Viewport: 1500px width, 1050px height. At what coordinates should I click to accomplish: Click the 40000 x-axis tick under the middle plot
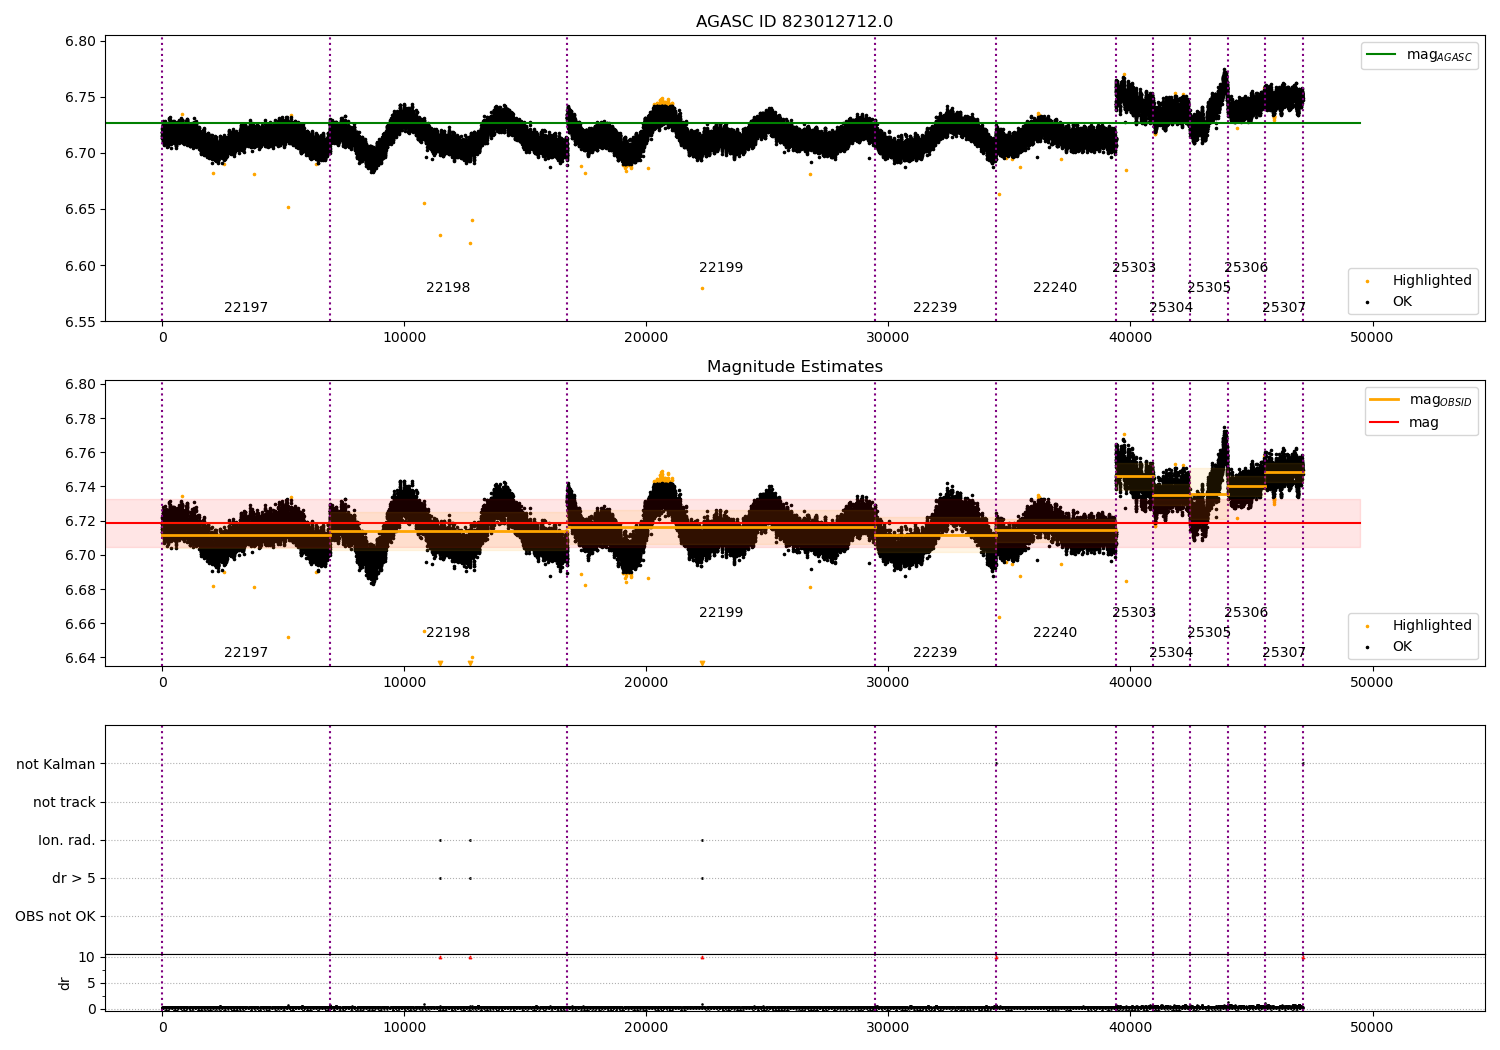pyautogui.click(x=1130, y=682)
